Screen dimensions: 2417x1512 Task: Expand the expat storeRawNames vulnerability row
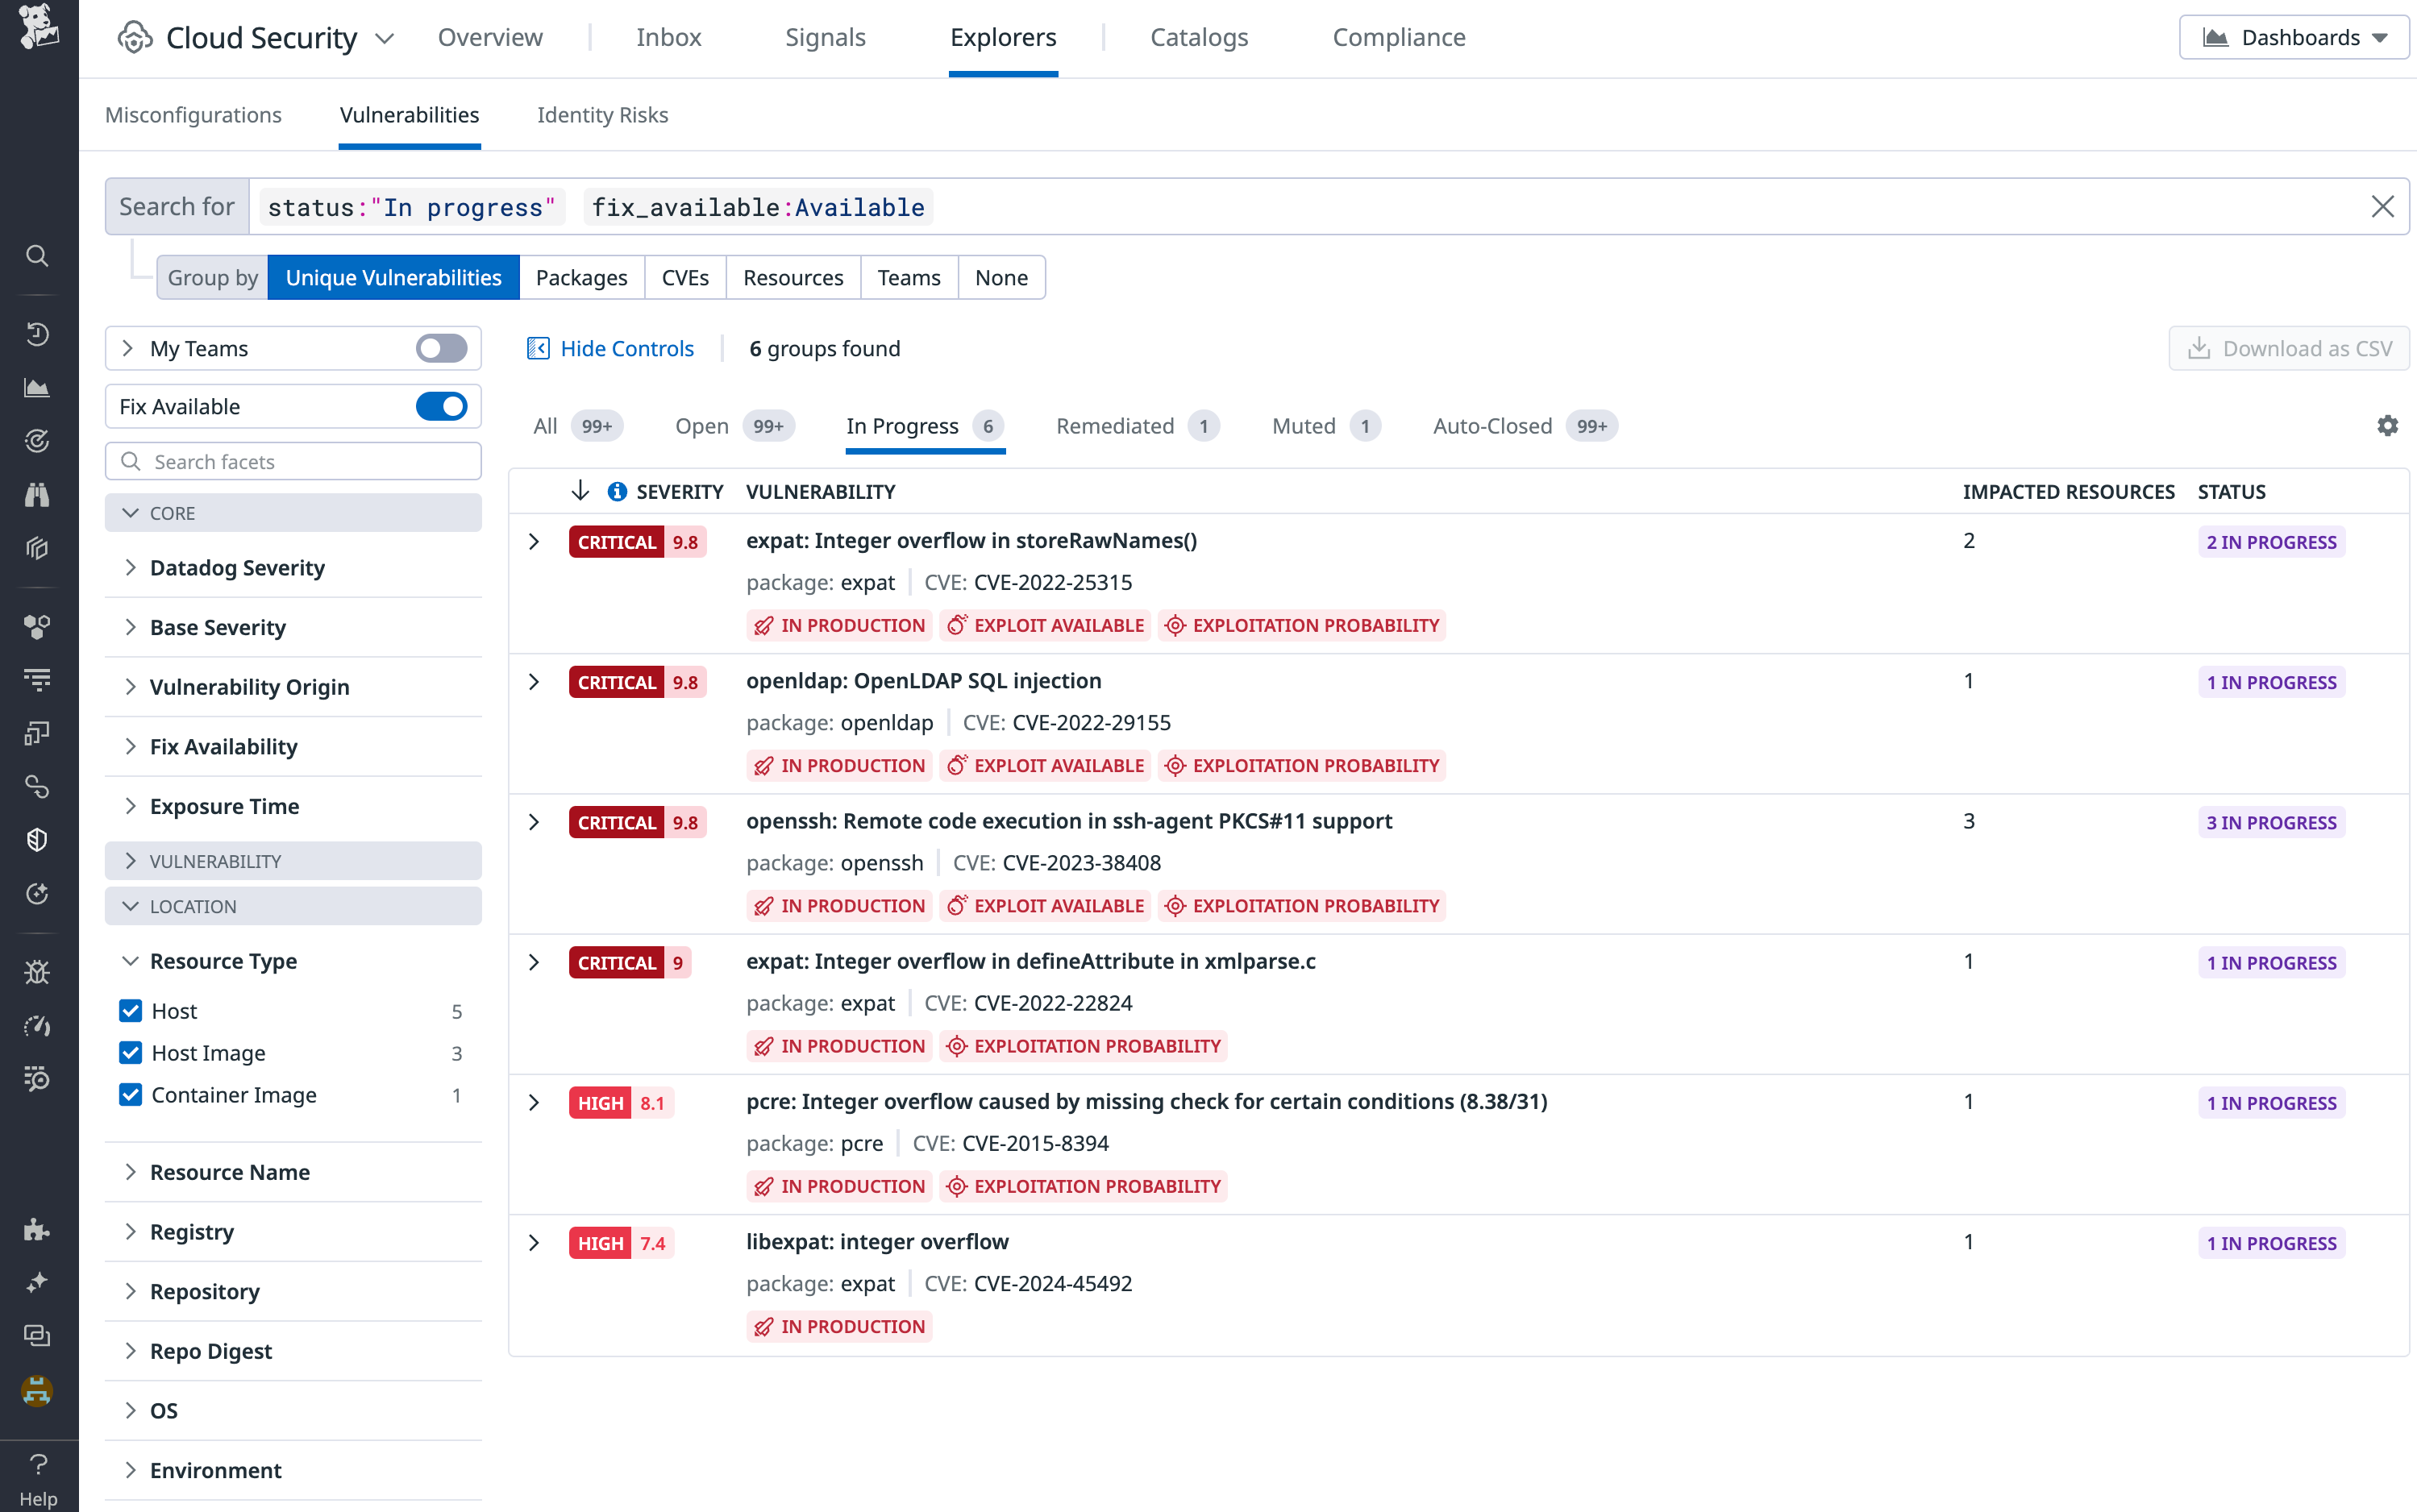tap(533, 541)
